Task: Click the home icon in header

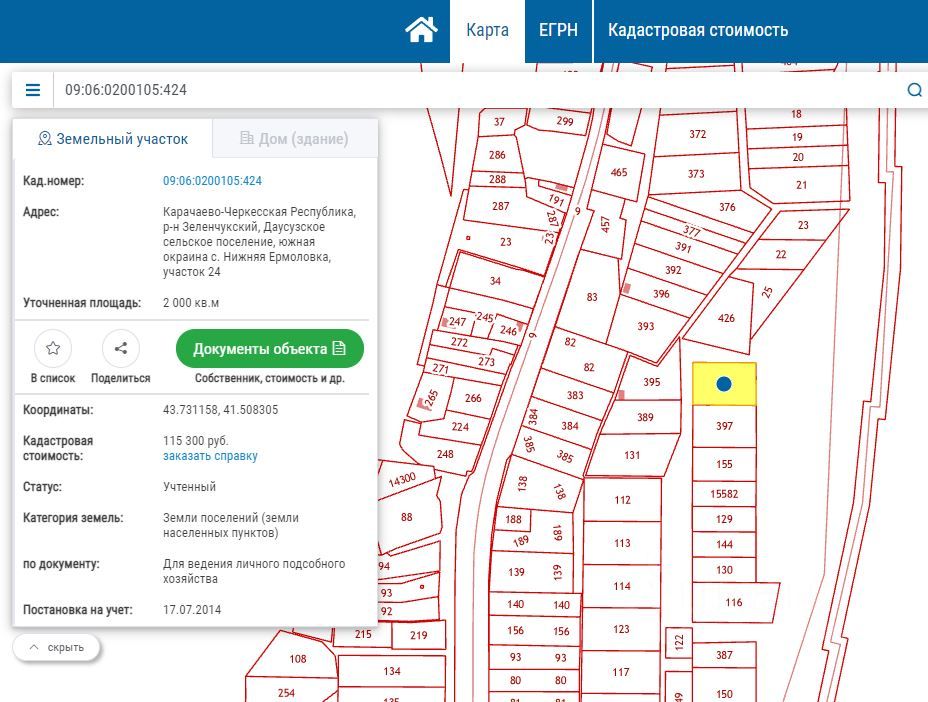Action: (x=421, y=30)
